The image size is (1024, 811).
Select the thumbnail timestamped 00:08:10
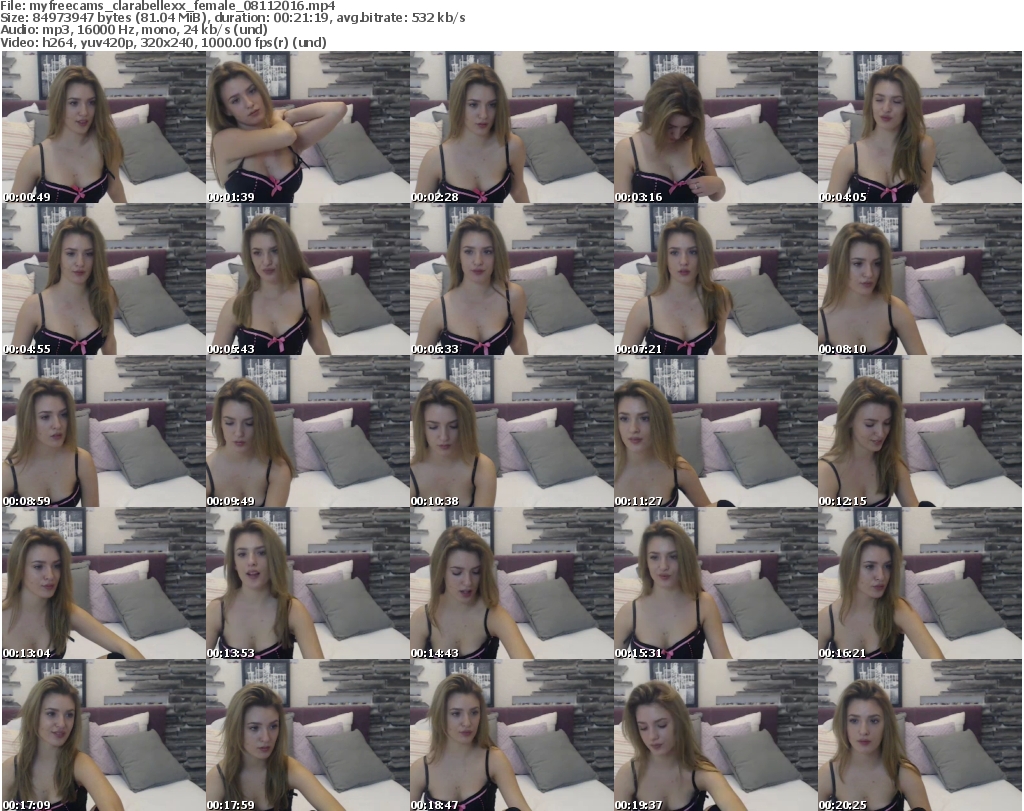click(x=920, y=279)
